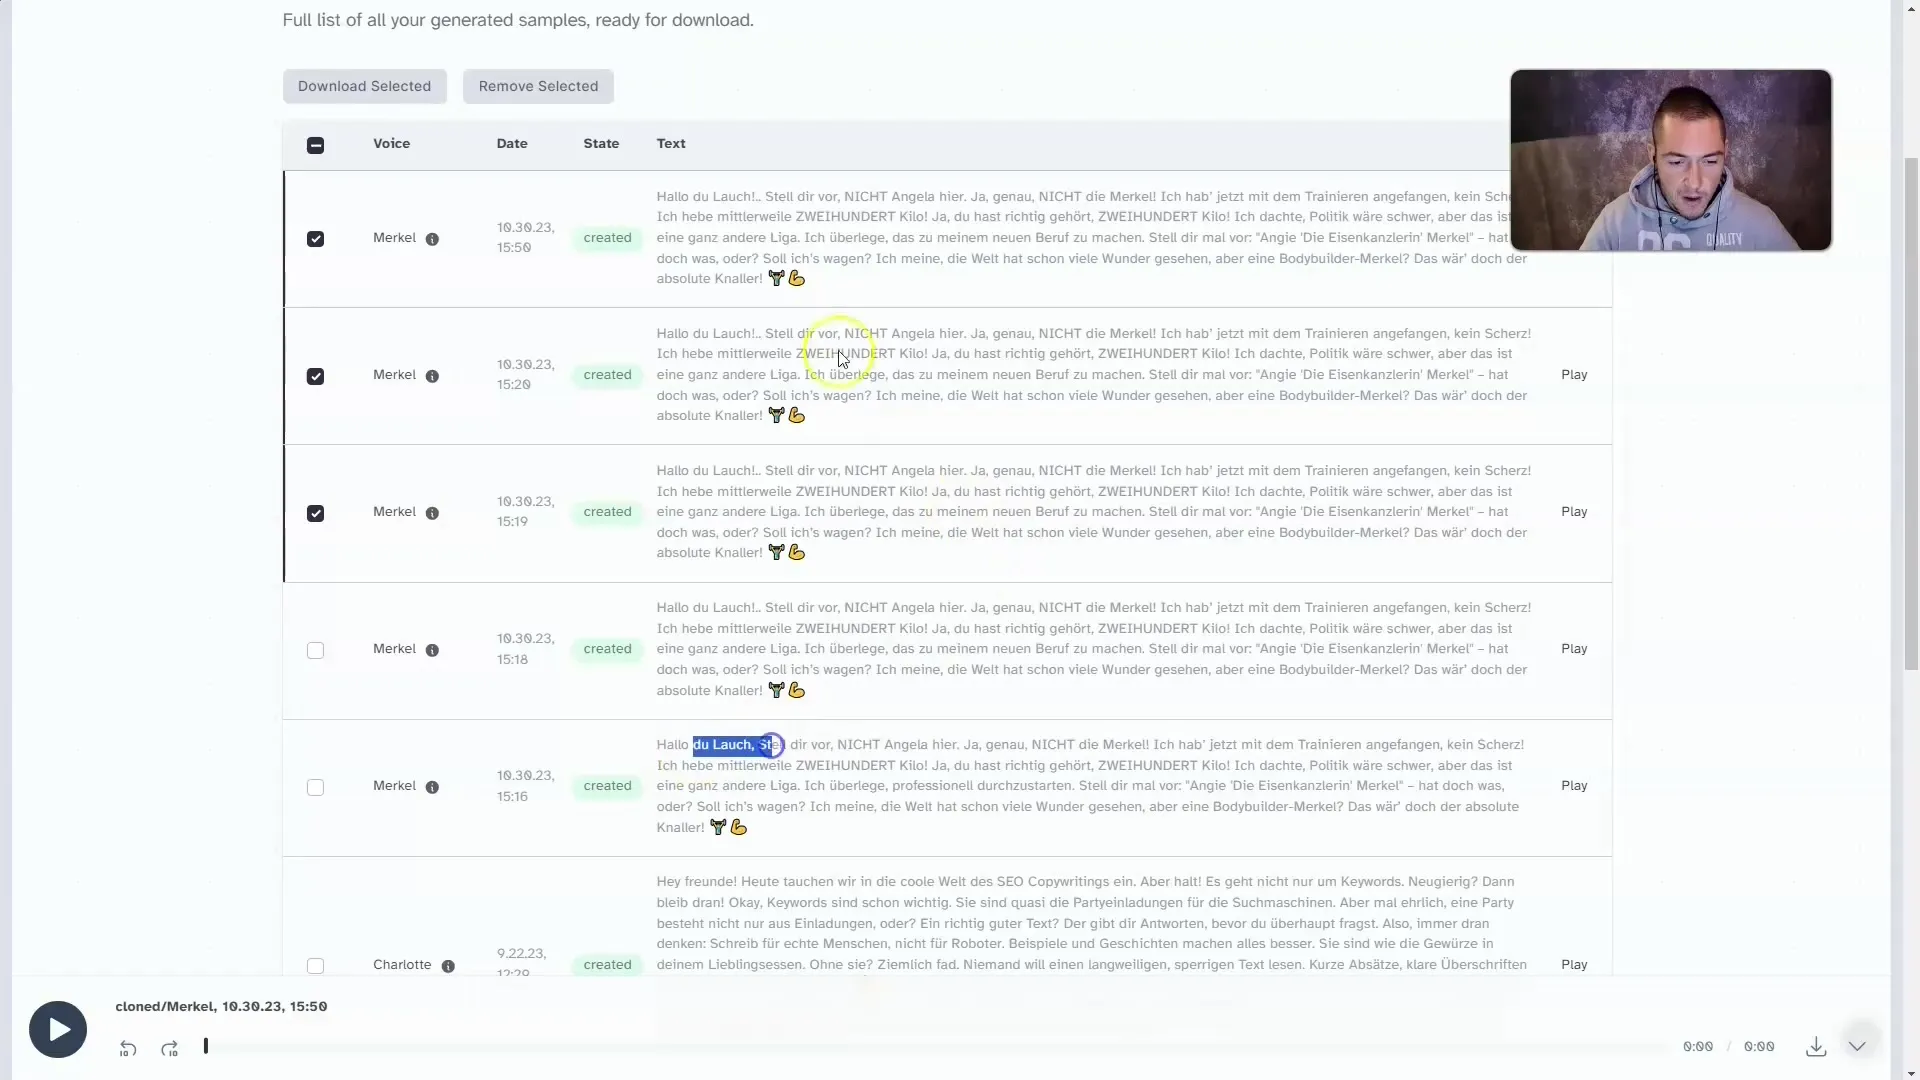Click the Download Selected button
This screenshot has height=1080, width=1920.
coord(364,84)
